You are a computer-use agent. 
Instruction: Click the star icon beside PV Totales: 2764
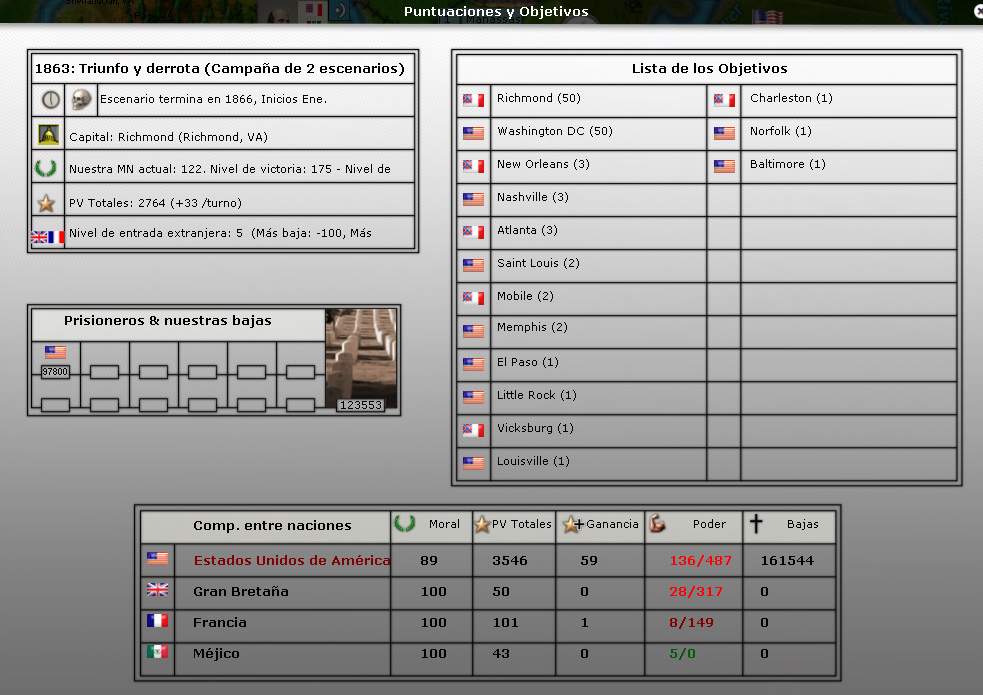tap(46, 203)
